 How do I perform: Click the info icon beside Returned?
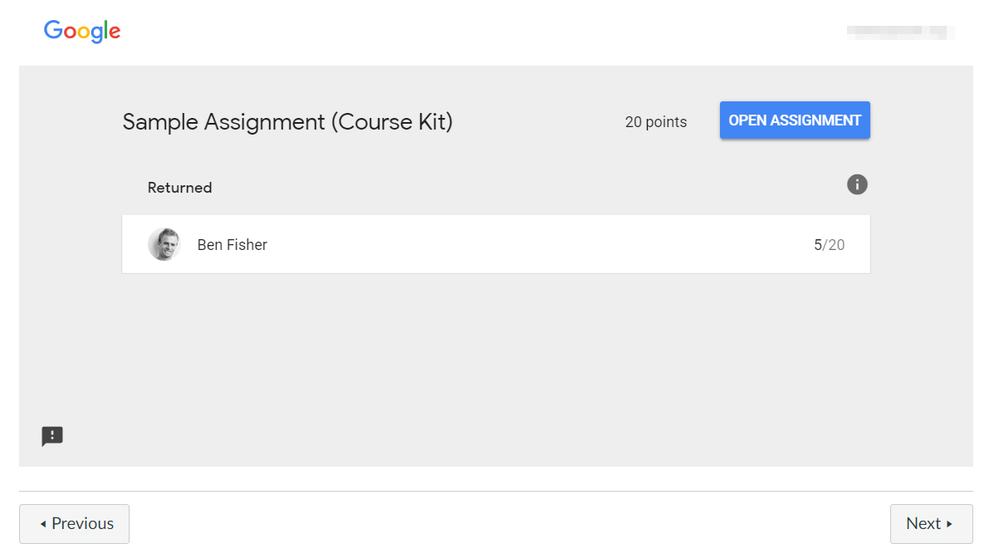(x=857, y=185)
